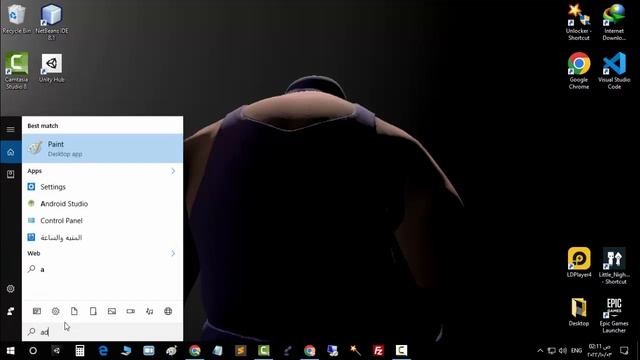Filter search results by Videos
The image size is (640, 360).
[131, 311]
